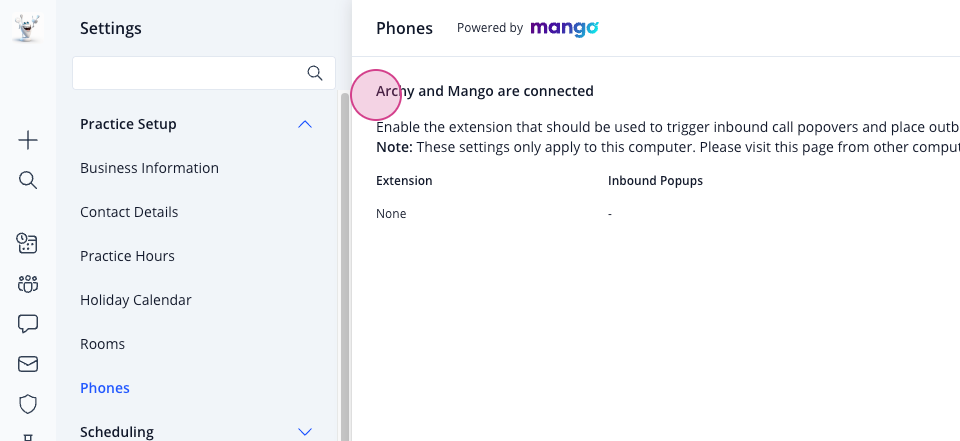This screenshot has height=441, width=960.
Task: Open the global search magnifier in left rail
Action: (x=28, y=180)
